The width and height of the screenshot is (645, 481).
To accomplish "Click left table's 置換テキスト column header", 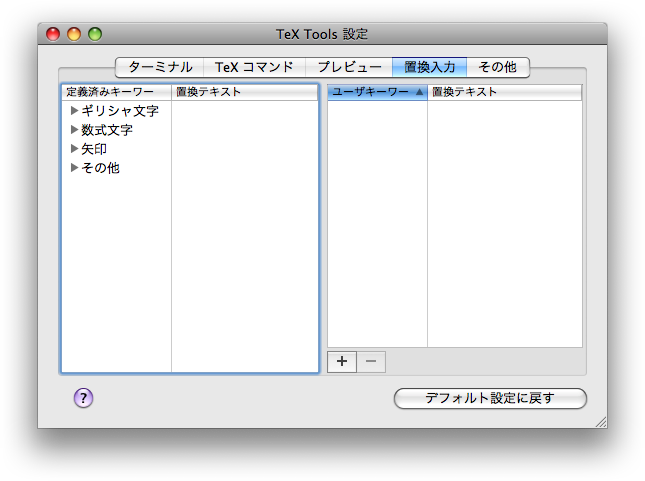I will [x=245, y=92].
